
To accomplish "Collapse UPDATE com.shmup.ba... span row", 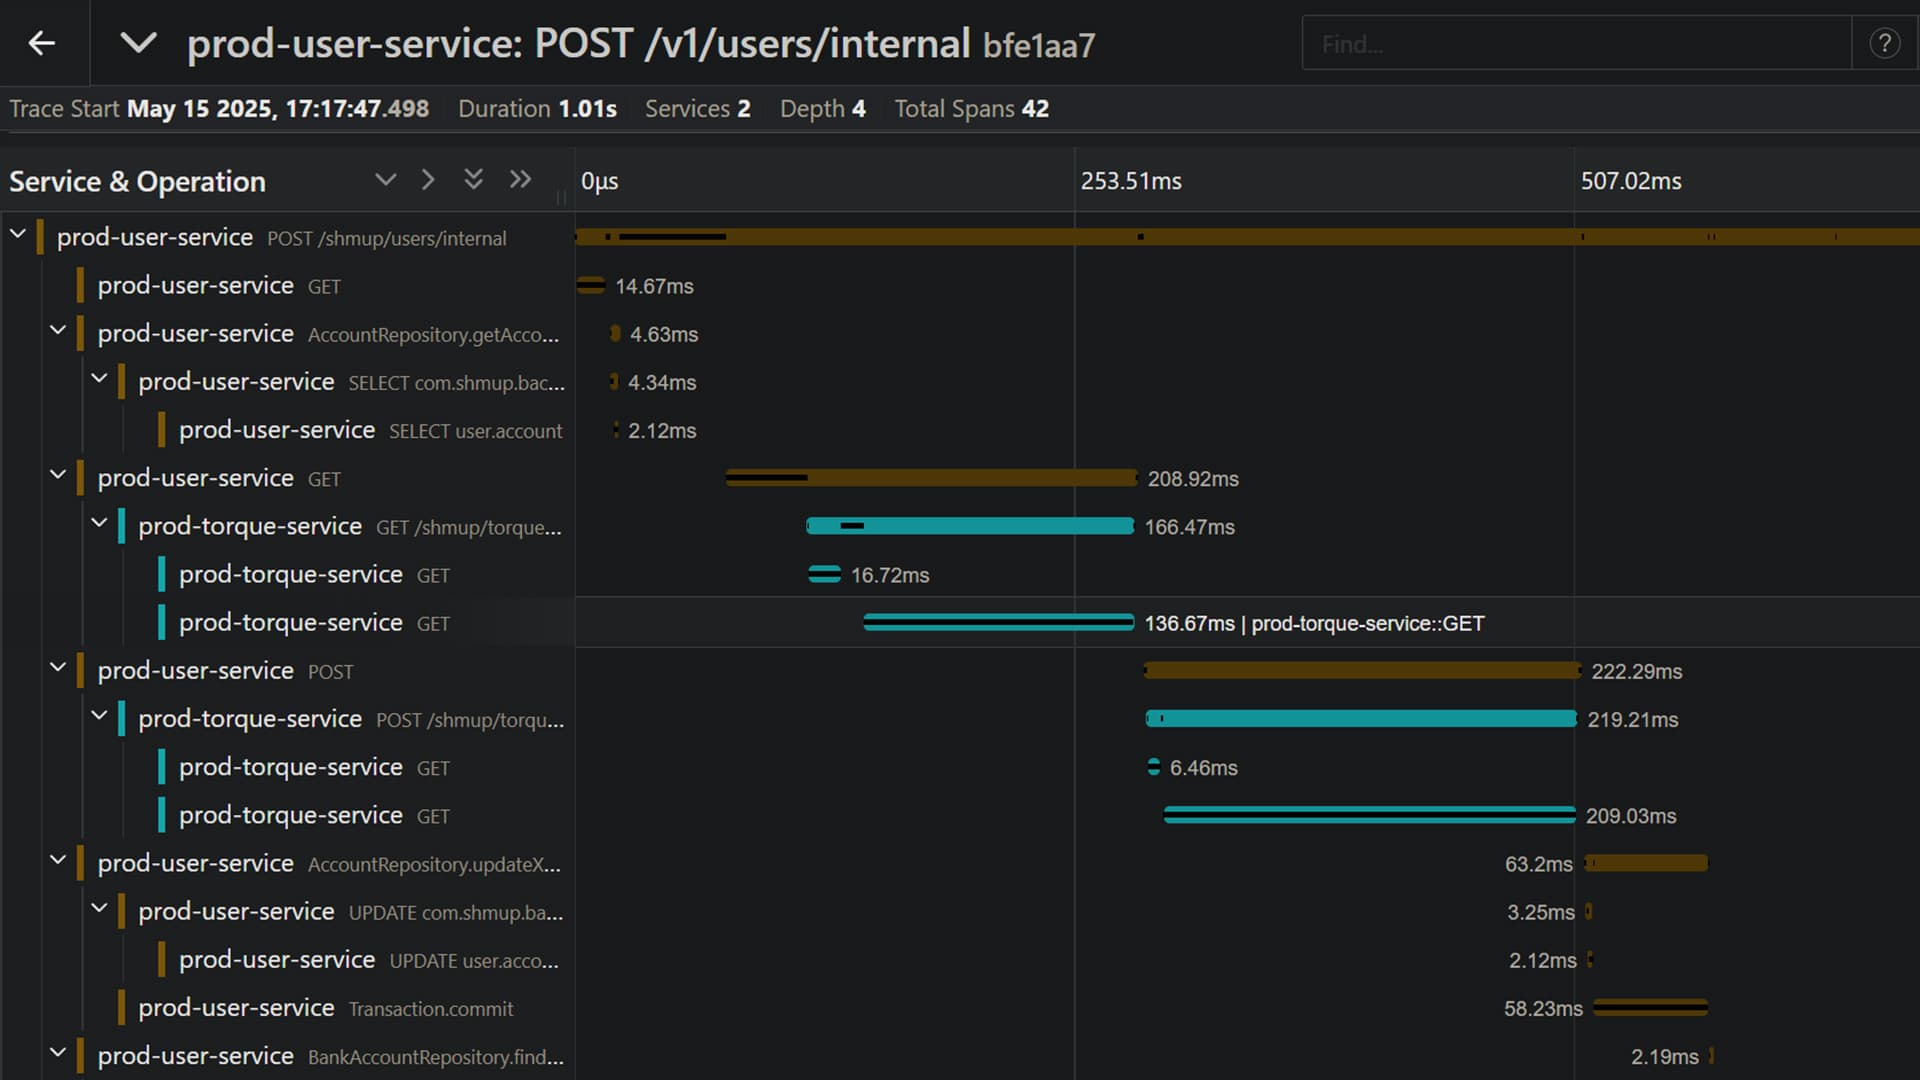I will click(x=99, y=908).
